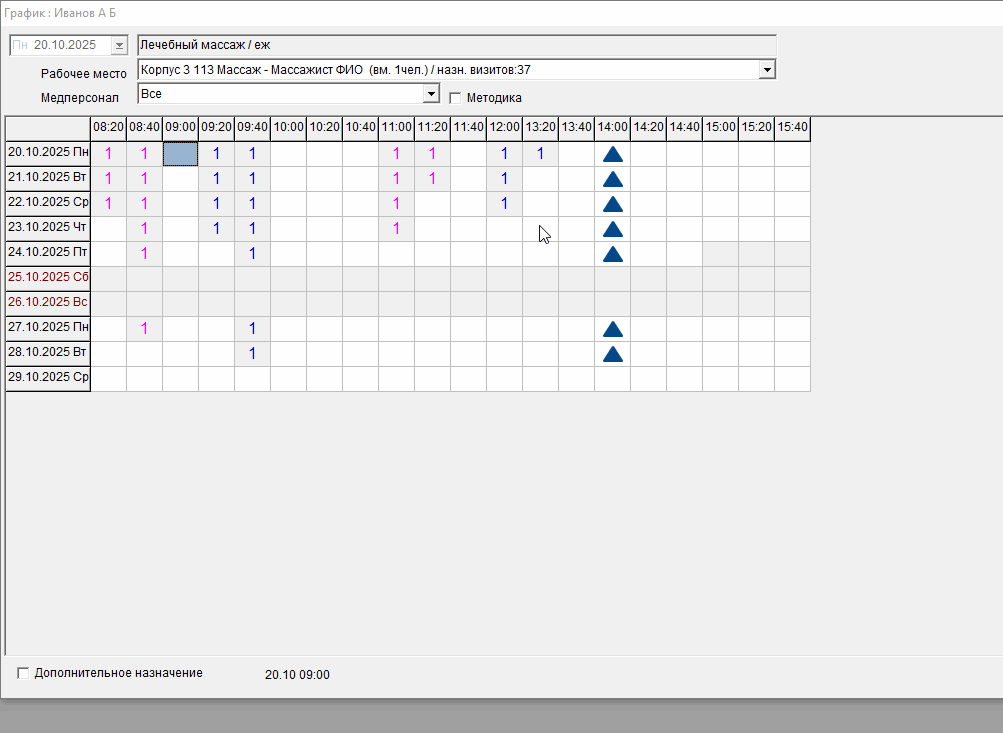This screenshot has width=1003, height=733.
Task: Select the 29.10.2025 Ср row header
Action: [x=48, y=377]
